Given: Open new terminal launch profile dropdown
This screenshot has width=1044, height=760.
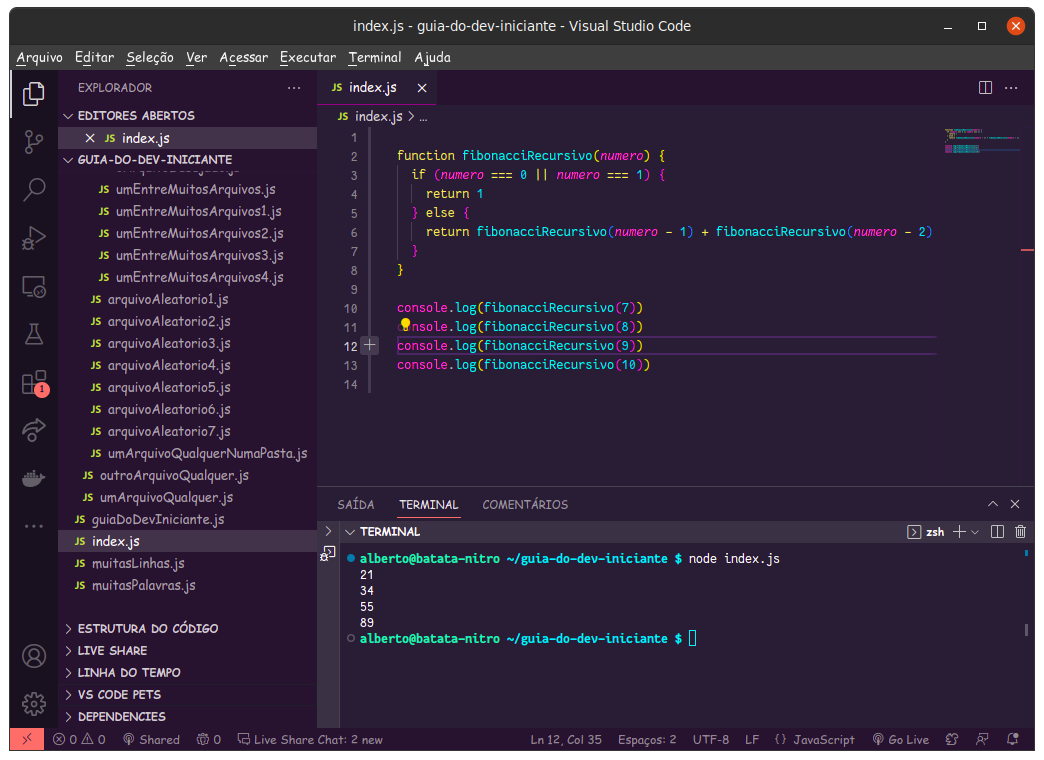Looking at the screenshot, I should click(975, 532).
